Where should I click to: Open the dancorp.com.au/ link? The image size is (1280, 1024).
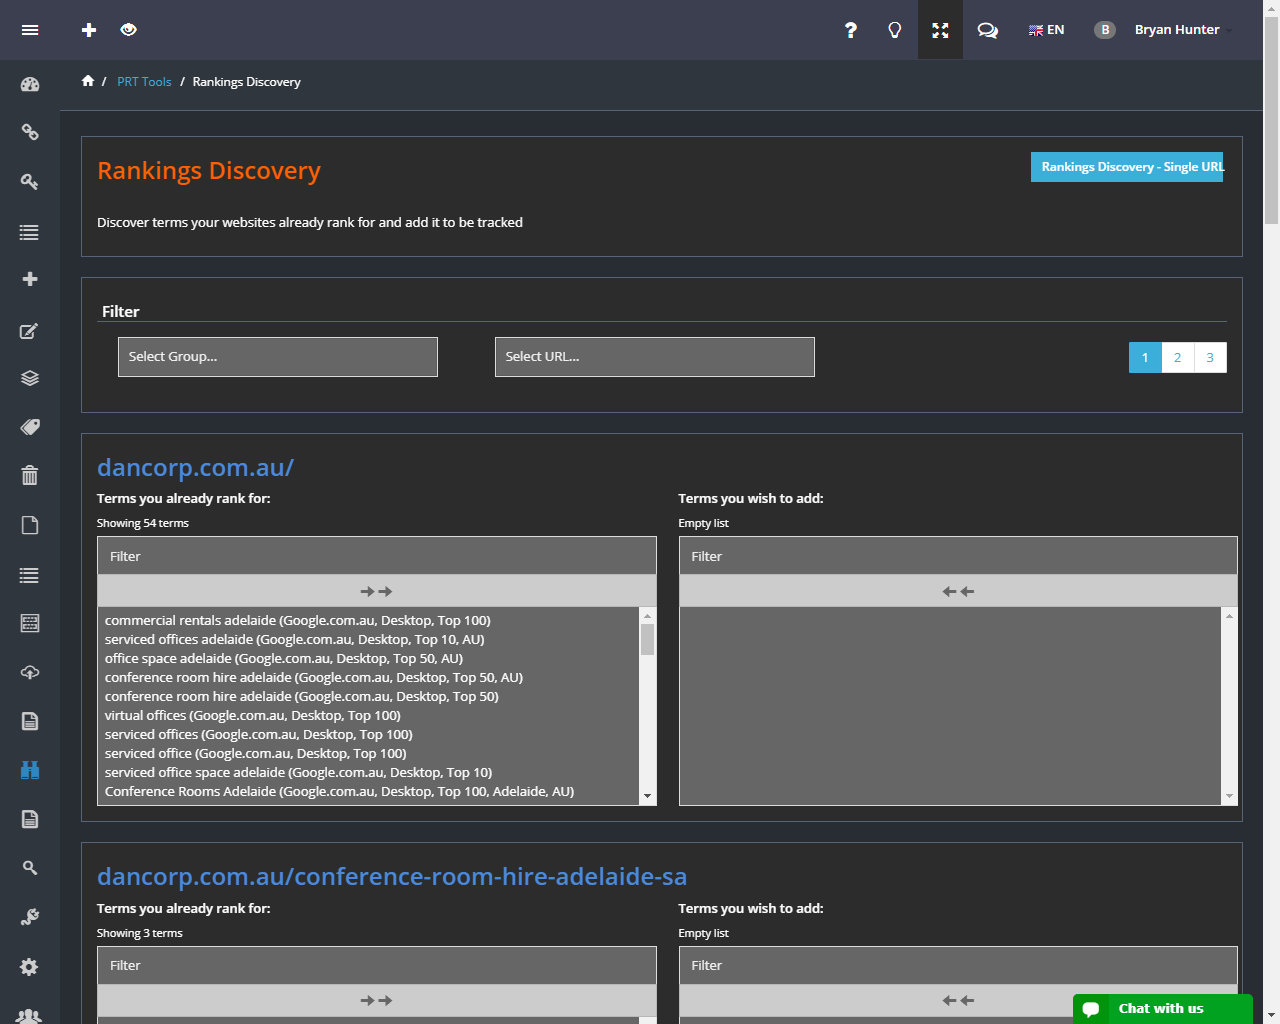[x=195, y=468]
